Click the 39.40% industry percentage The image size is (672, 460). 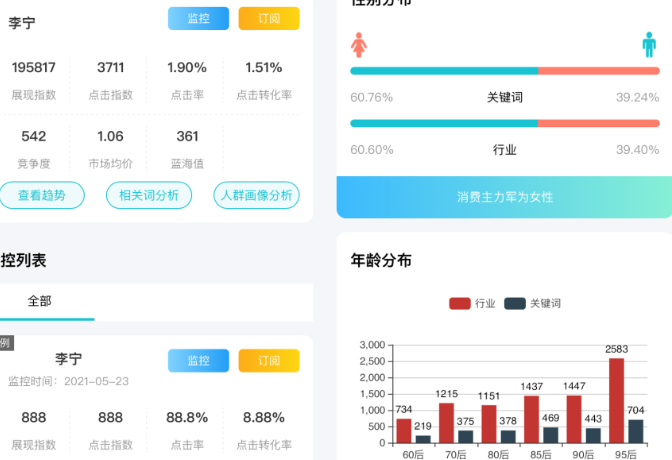pos(638,150)
